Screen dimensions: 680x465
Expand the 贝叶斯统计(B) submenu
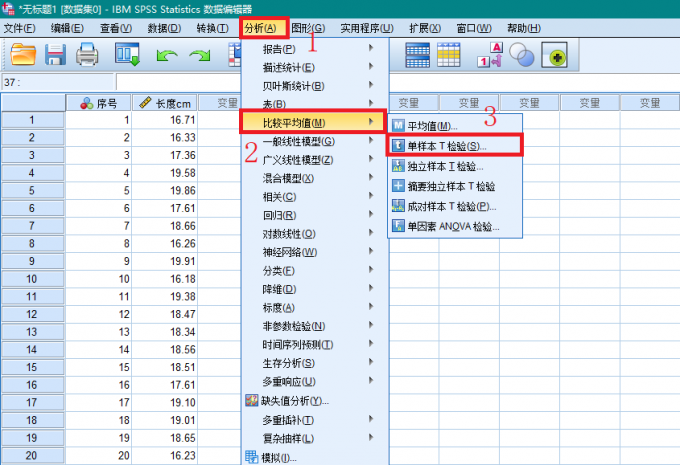(x=314, y=86)
